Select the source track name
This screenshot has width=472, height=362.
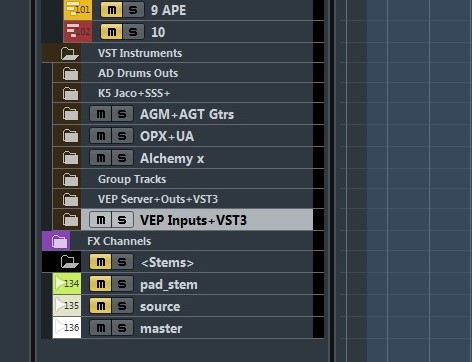point(160,307)
